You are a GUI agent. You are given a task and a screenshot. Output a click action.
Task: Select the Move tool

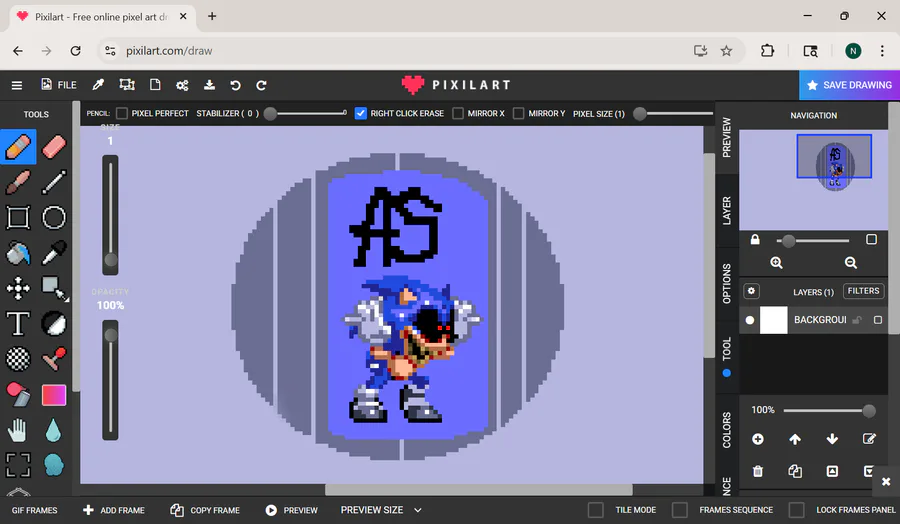pyautogui.click(x=18, y=288)
